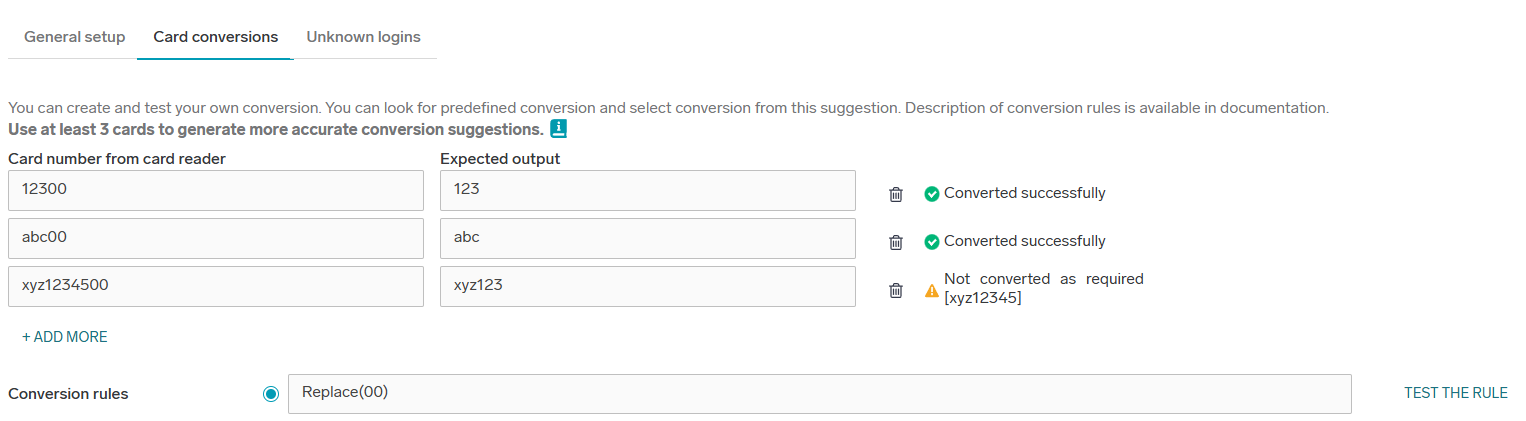Viewport: 1526px width, 421px height.
Task: Open the Unknown logins tab
Action: (x=363, y=37)
